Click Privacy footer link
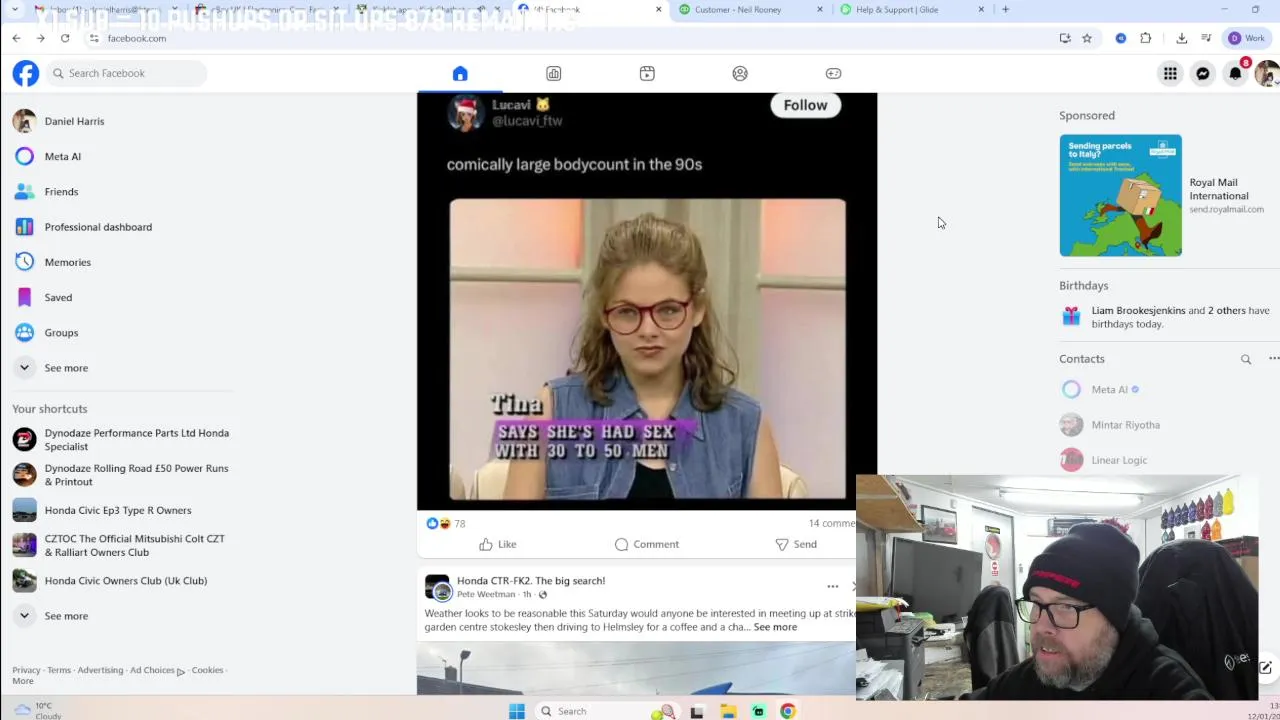Image resolution: width=1280 pixels, height=720 pixels. coord(26,670)
